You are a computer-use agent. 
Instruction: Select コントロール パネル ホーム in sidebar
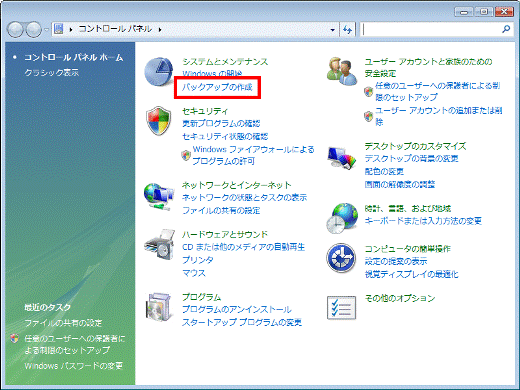pyautogui.click(x=74, y=57)
